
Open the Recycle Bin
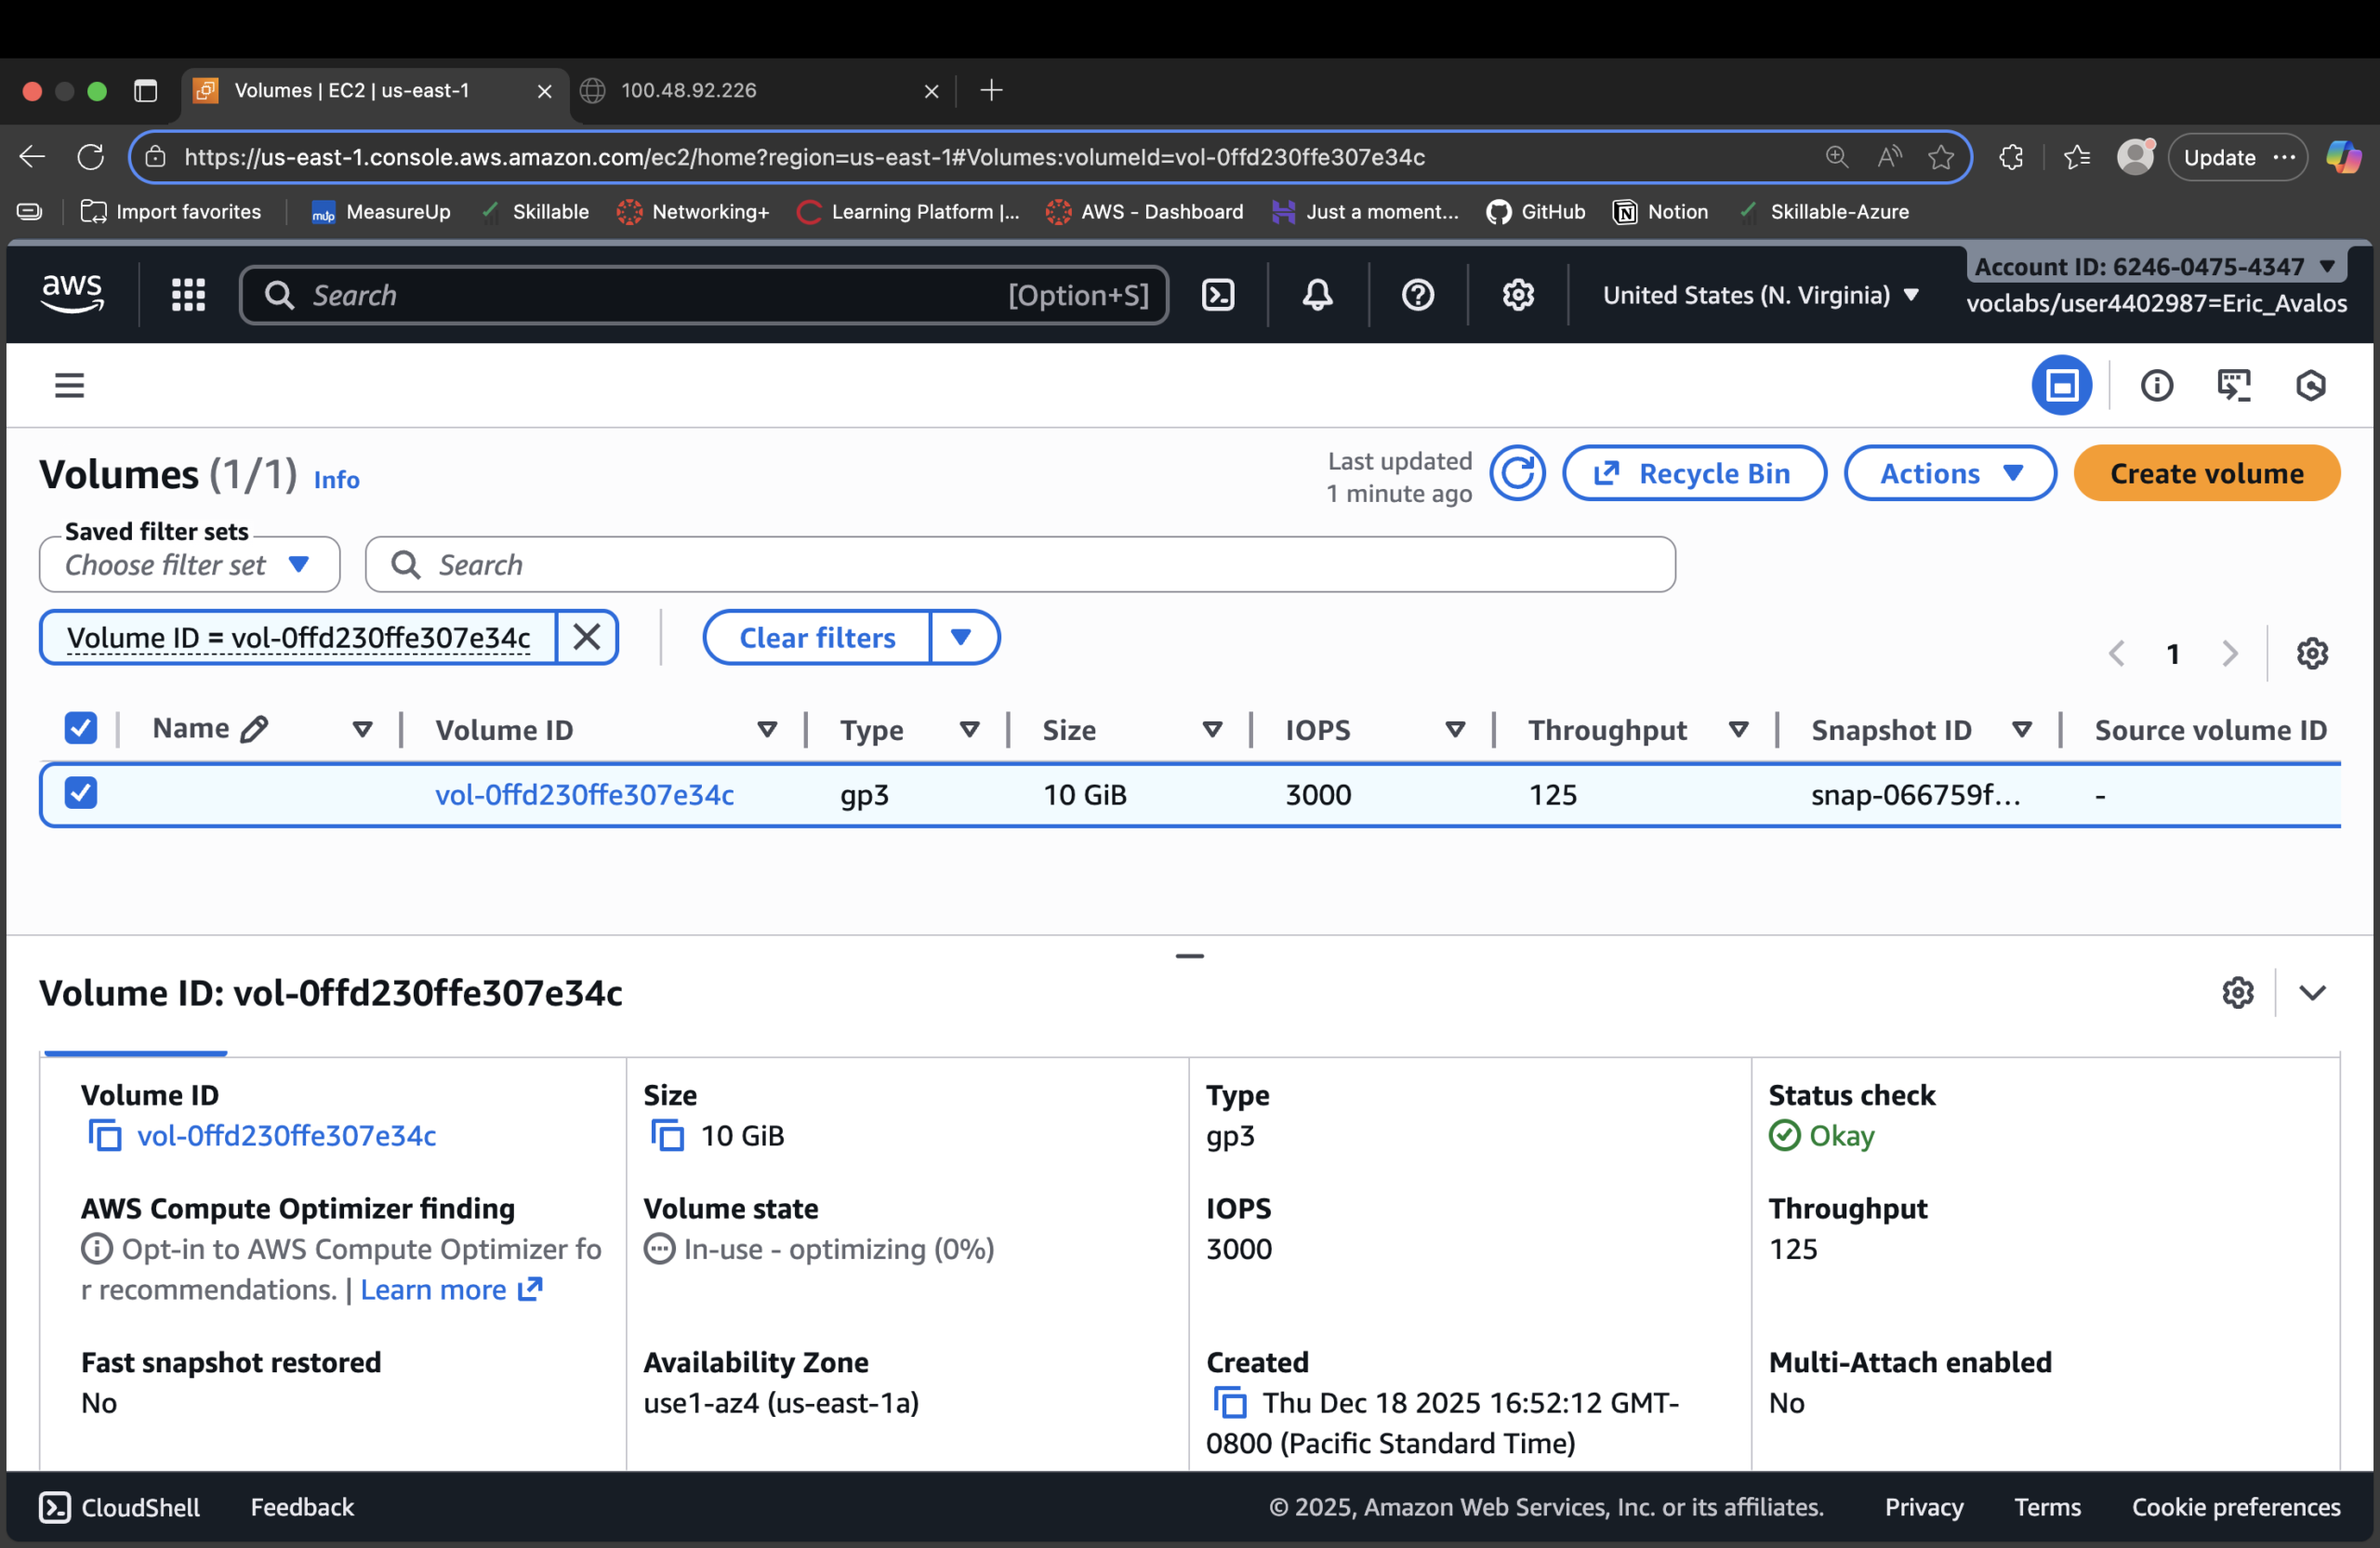point(1694,473)
